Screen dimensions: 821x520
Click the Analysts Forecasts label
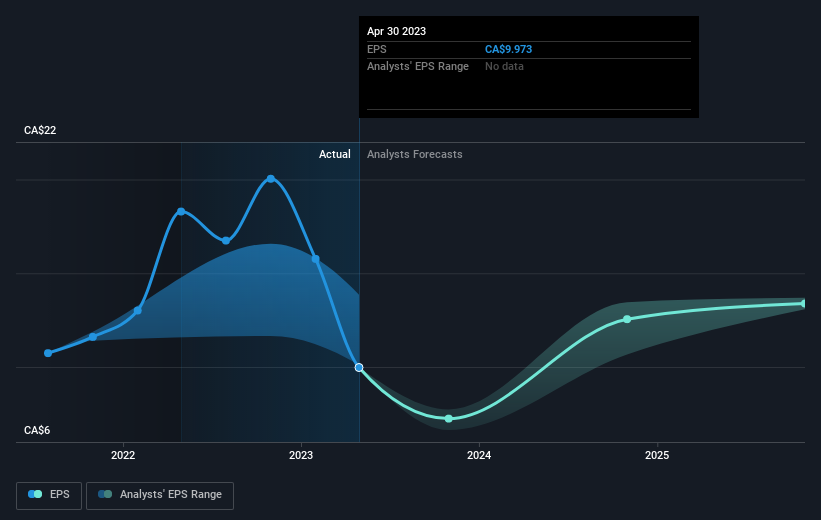(x=415, y=154)
